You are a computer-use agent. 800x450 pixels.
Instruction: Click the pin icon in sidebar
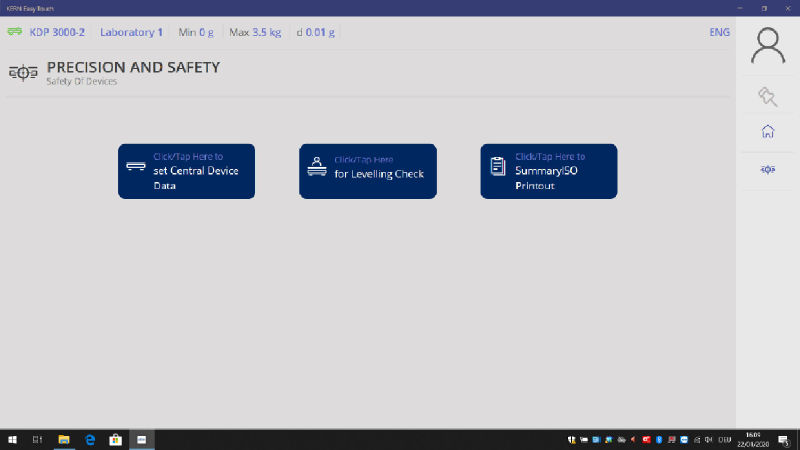[767, 97]
